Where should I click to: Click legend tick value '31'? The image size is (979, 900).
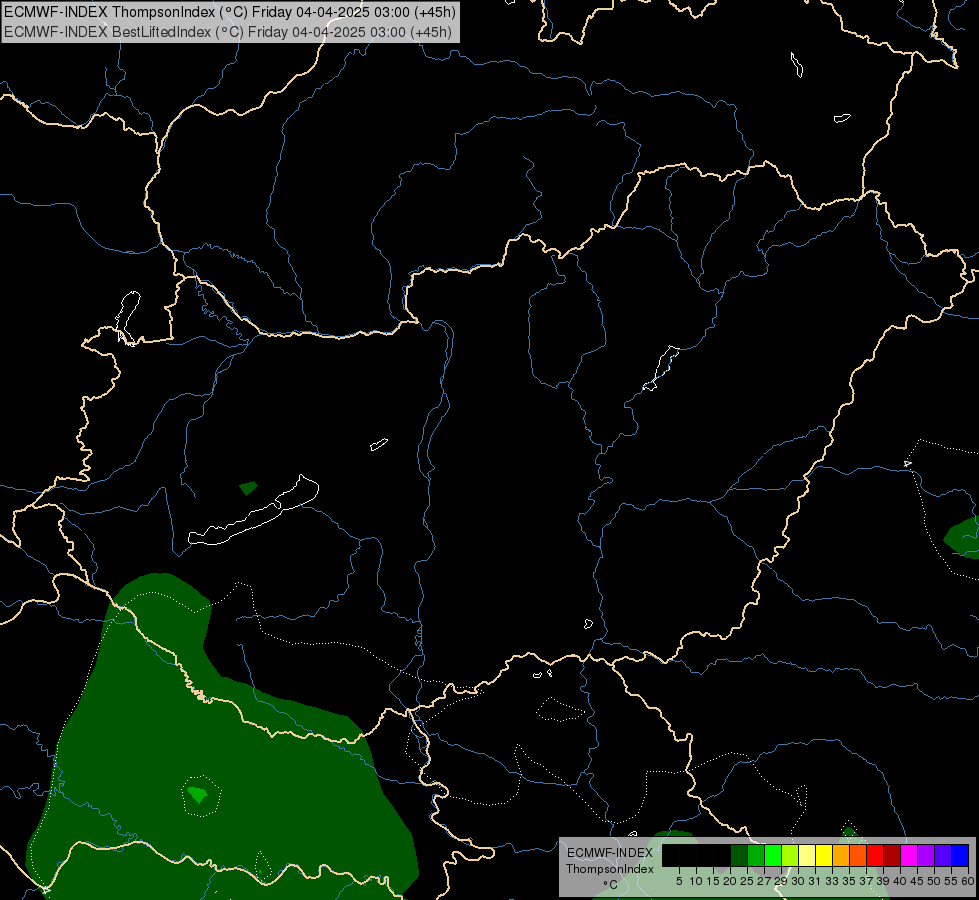(x=815, y=881)
